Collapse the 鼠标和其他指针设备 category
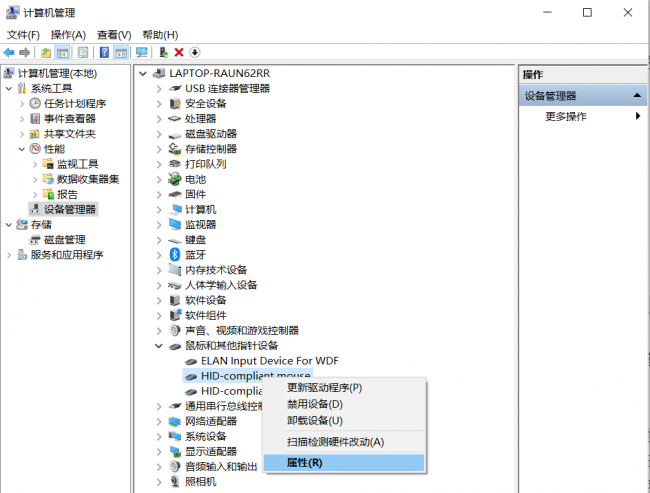The image size is (650, 493). pos(159,345)
